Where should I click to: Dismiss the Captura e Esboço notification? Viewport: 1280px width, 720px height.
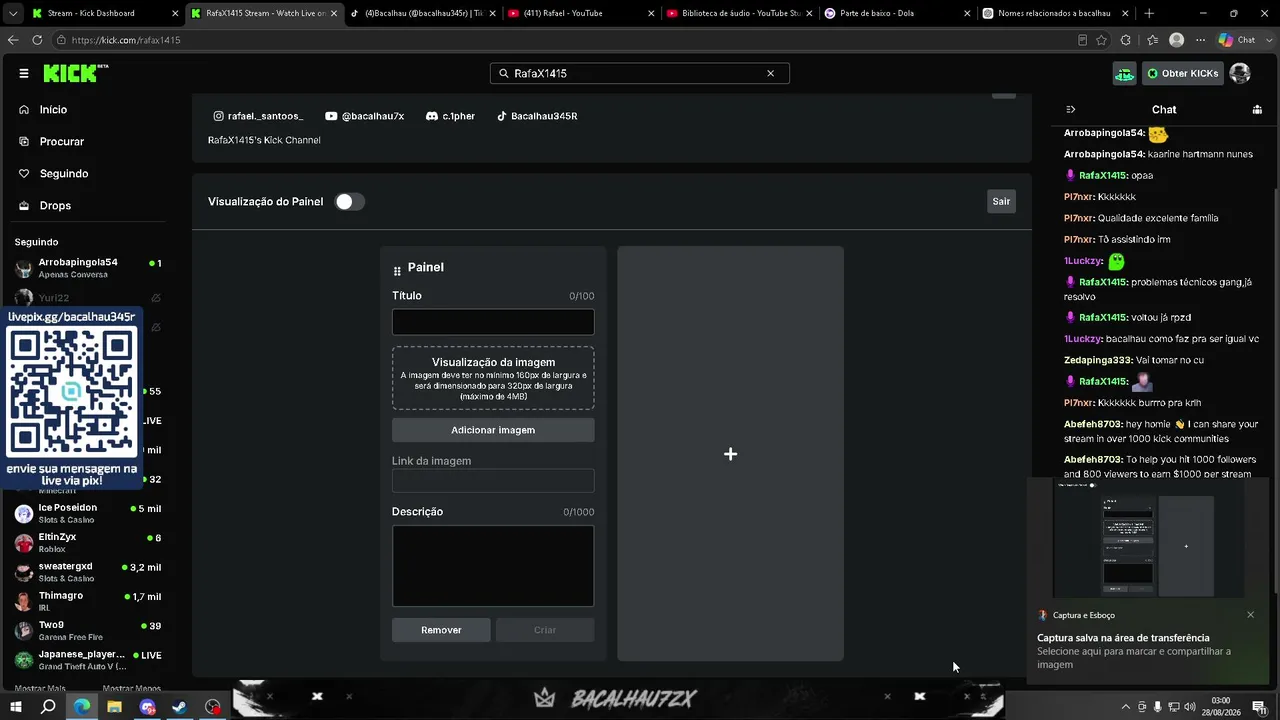pos(1250,615)
